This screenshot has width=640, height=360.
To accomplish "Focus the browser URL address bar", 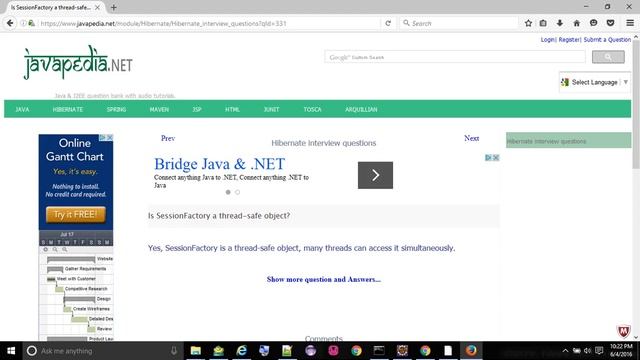I will click(208, 23).
